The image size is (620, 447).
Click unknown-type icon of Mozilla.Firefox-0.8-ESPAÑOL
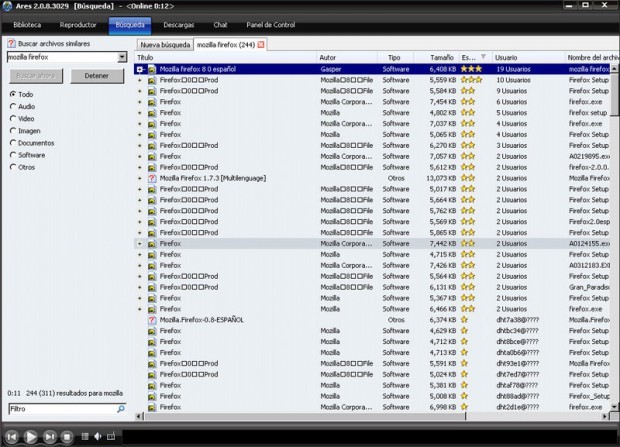[152, 320]
